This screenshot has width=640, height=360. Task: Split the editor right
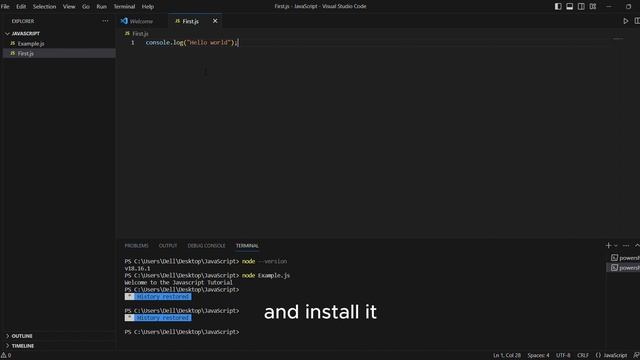637,21
